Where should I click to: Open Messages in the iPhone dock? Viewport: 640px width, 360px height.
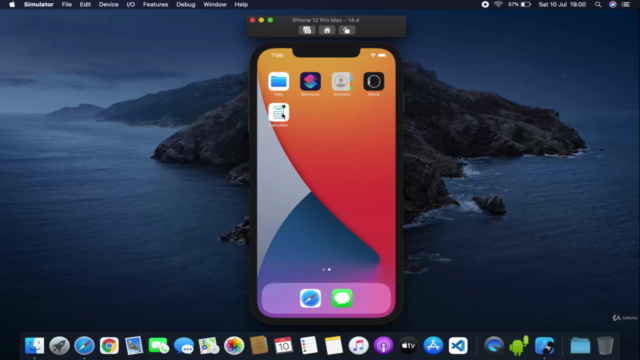342,298
